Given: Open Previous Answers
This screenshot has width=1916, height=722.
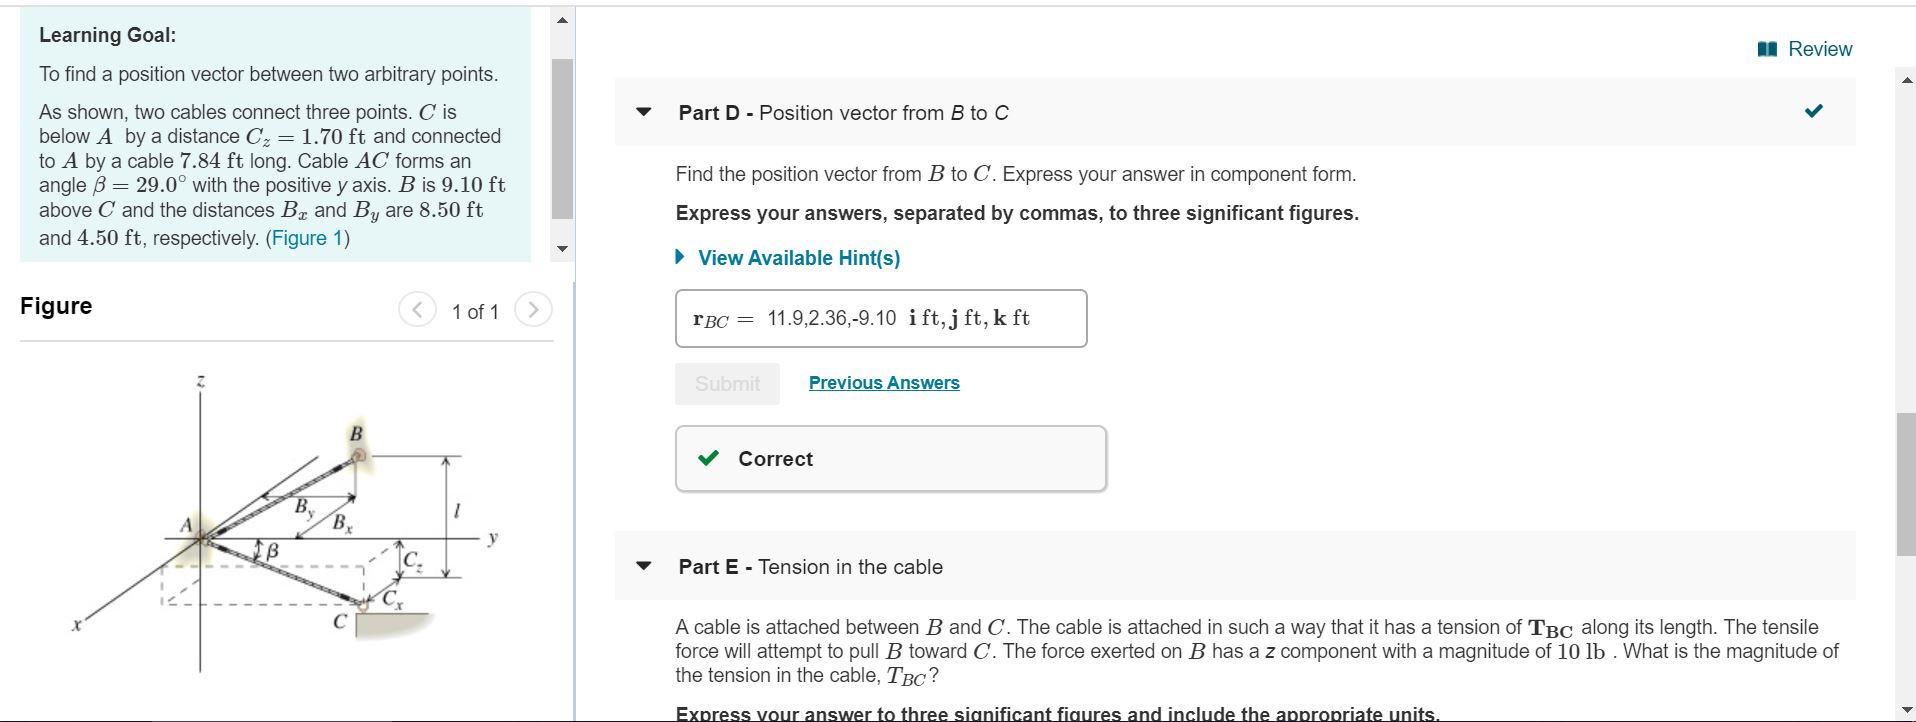Looking at the screenshot, I should pos(883,382).
